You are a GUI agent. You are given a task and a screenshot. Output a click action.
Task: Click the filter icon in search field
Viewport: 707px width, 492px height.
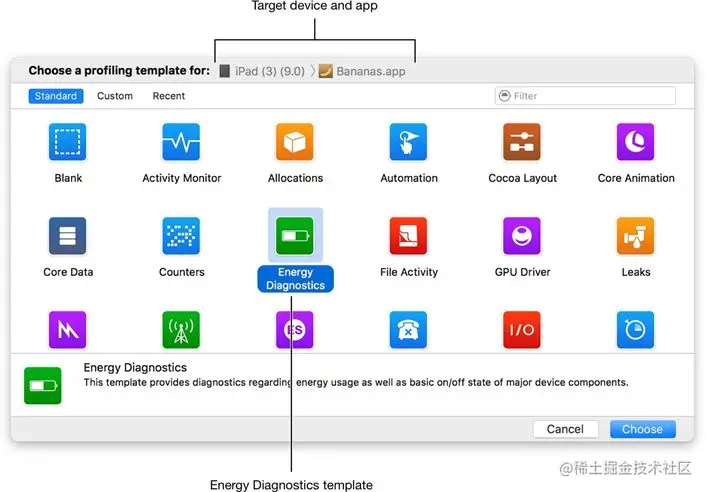coord(505,96)
